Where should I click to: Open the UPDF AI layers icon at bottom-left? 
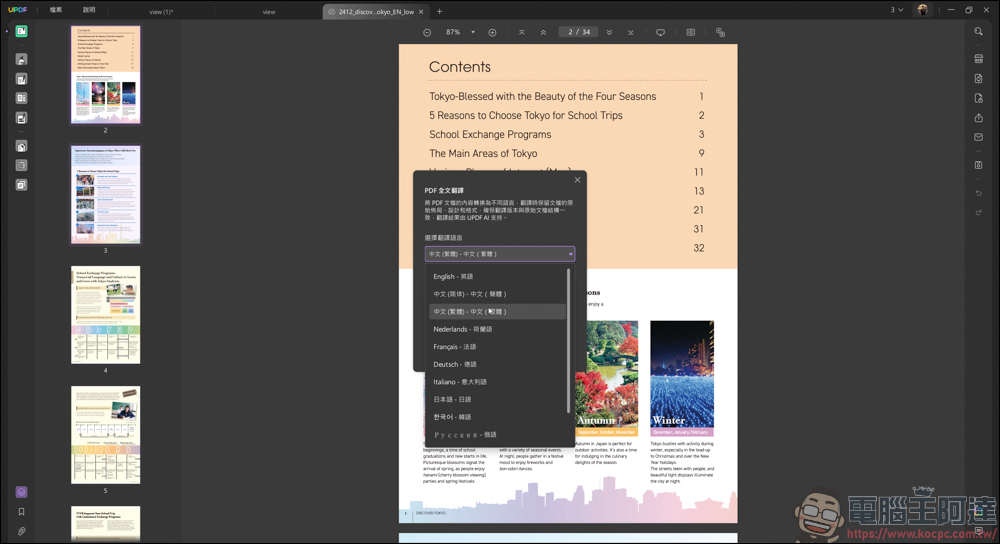21,492
